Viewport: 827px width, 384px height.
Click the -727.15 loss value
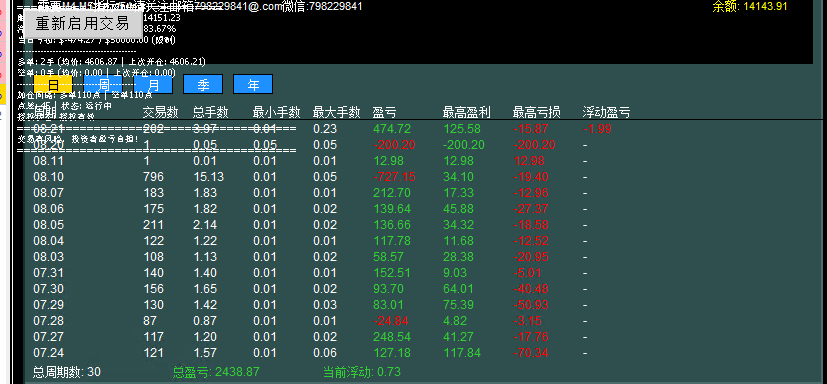(x=394, y=177)
